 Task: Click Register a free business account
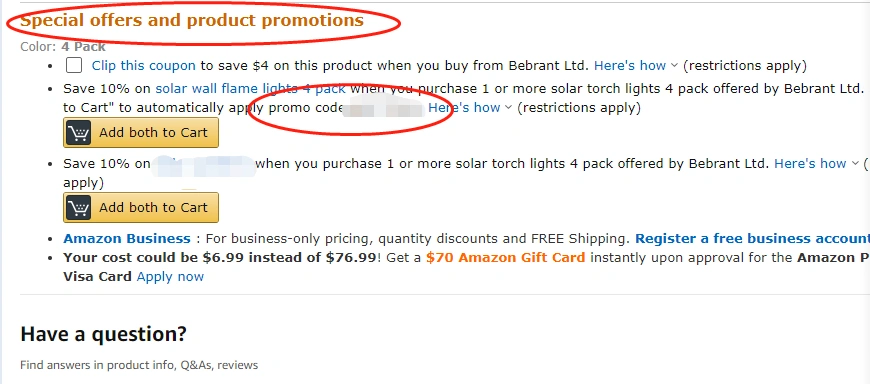pyautogui.click(x=752, y=239)
